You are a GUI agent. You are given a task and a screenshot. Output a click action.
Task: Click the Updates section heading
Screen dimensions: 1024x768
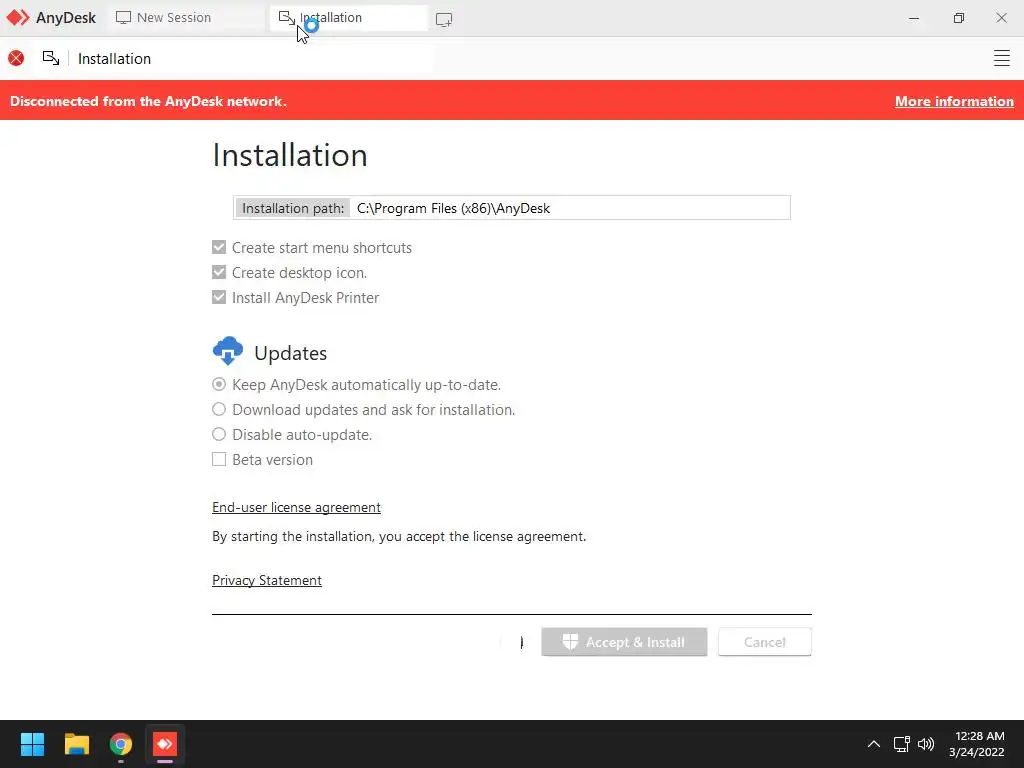[x=291, y=353]
